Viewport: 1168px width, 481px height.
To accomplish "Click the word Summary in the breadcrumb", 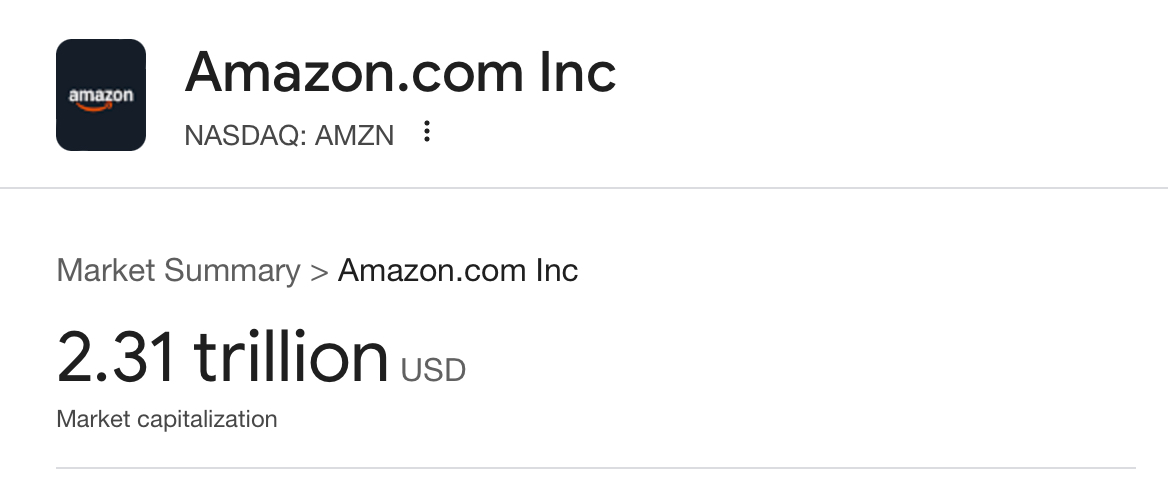I will (x=232, y=271).
